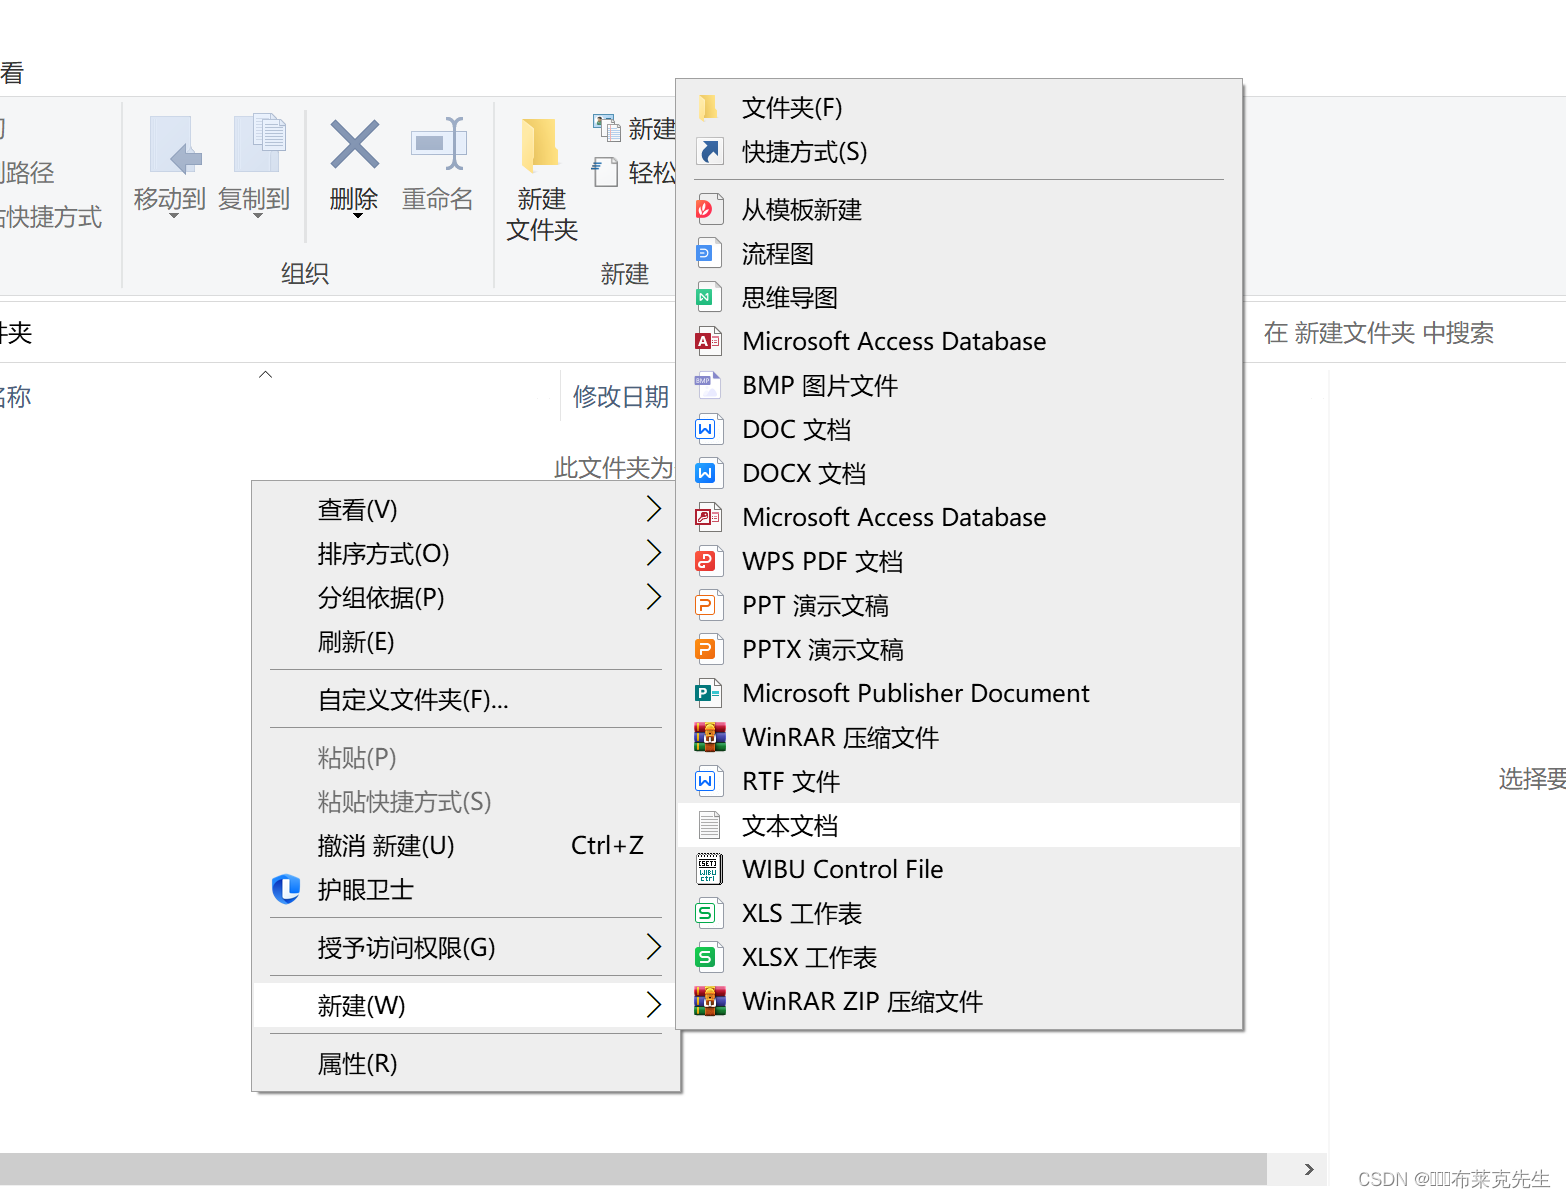
Task: Click the WinRAR 压缩文件 icon
Action: click(x=710, y=737)
